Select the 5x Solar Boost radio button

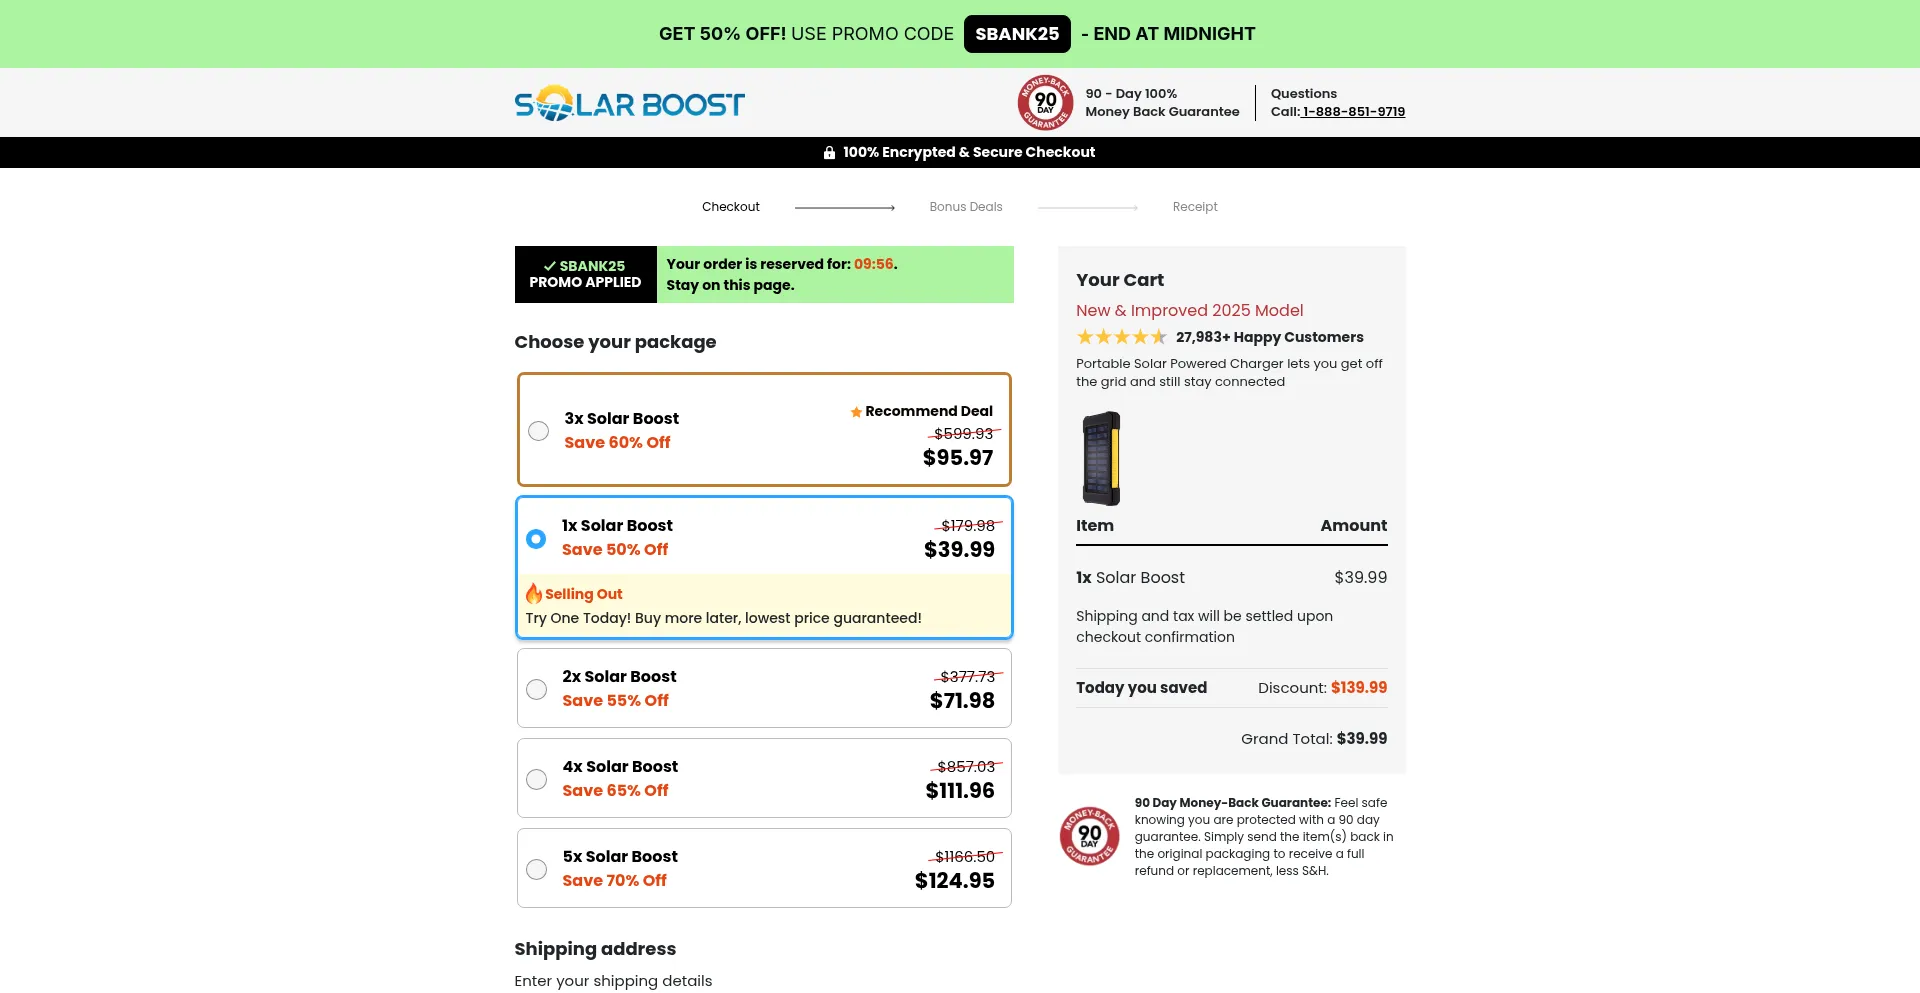pyautogui.click(x=537, y=870)
